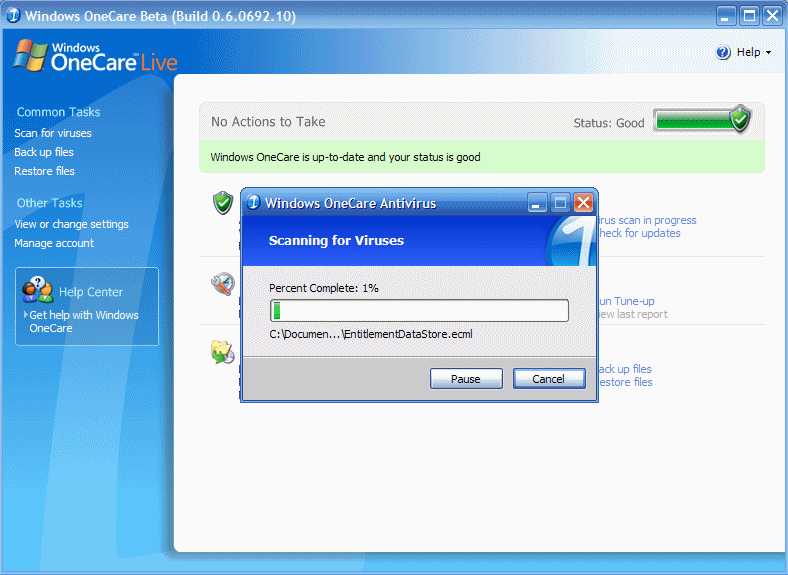This screenshot has height=575, width=788.
Task: Click the up-to-date status message text
Action: (x=345, y=157)
